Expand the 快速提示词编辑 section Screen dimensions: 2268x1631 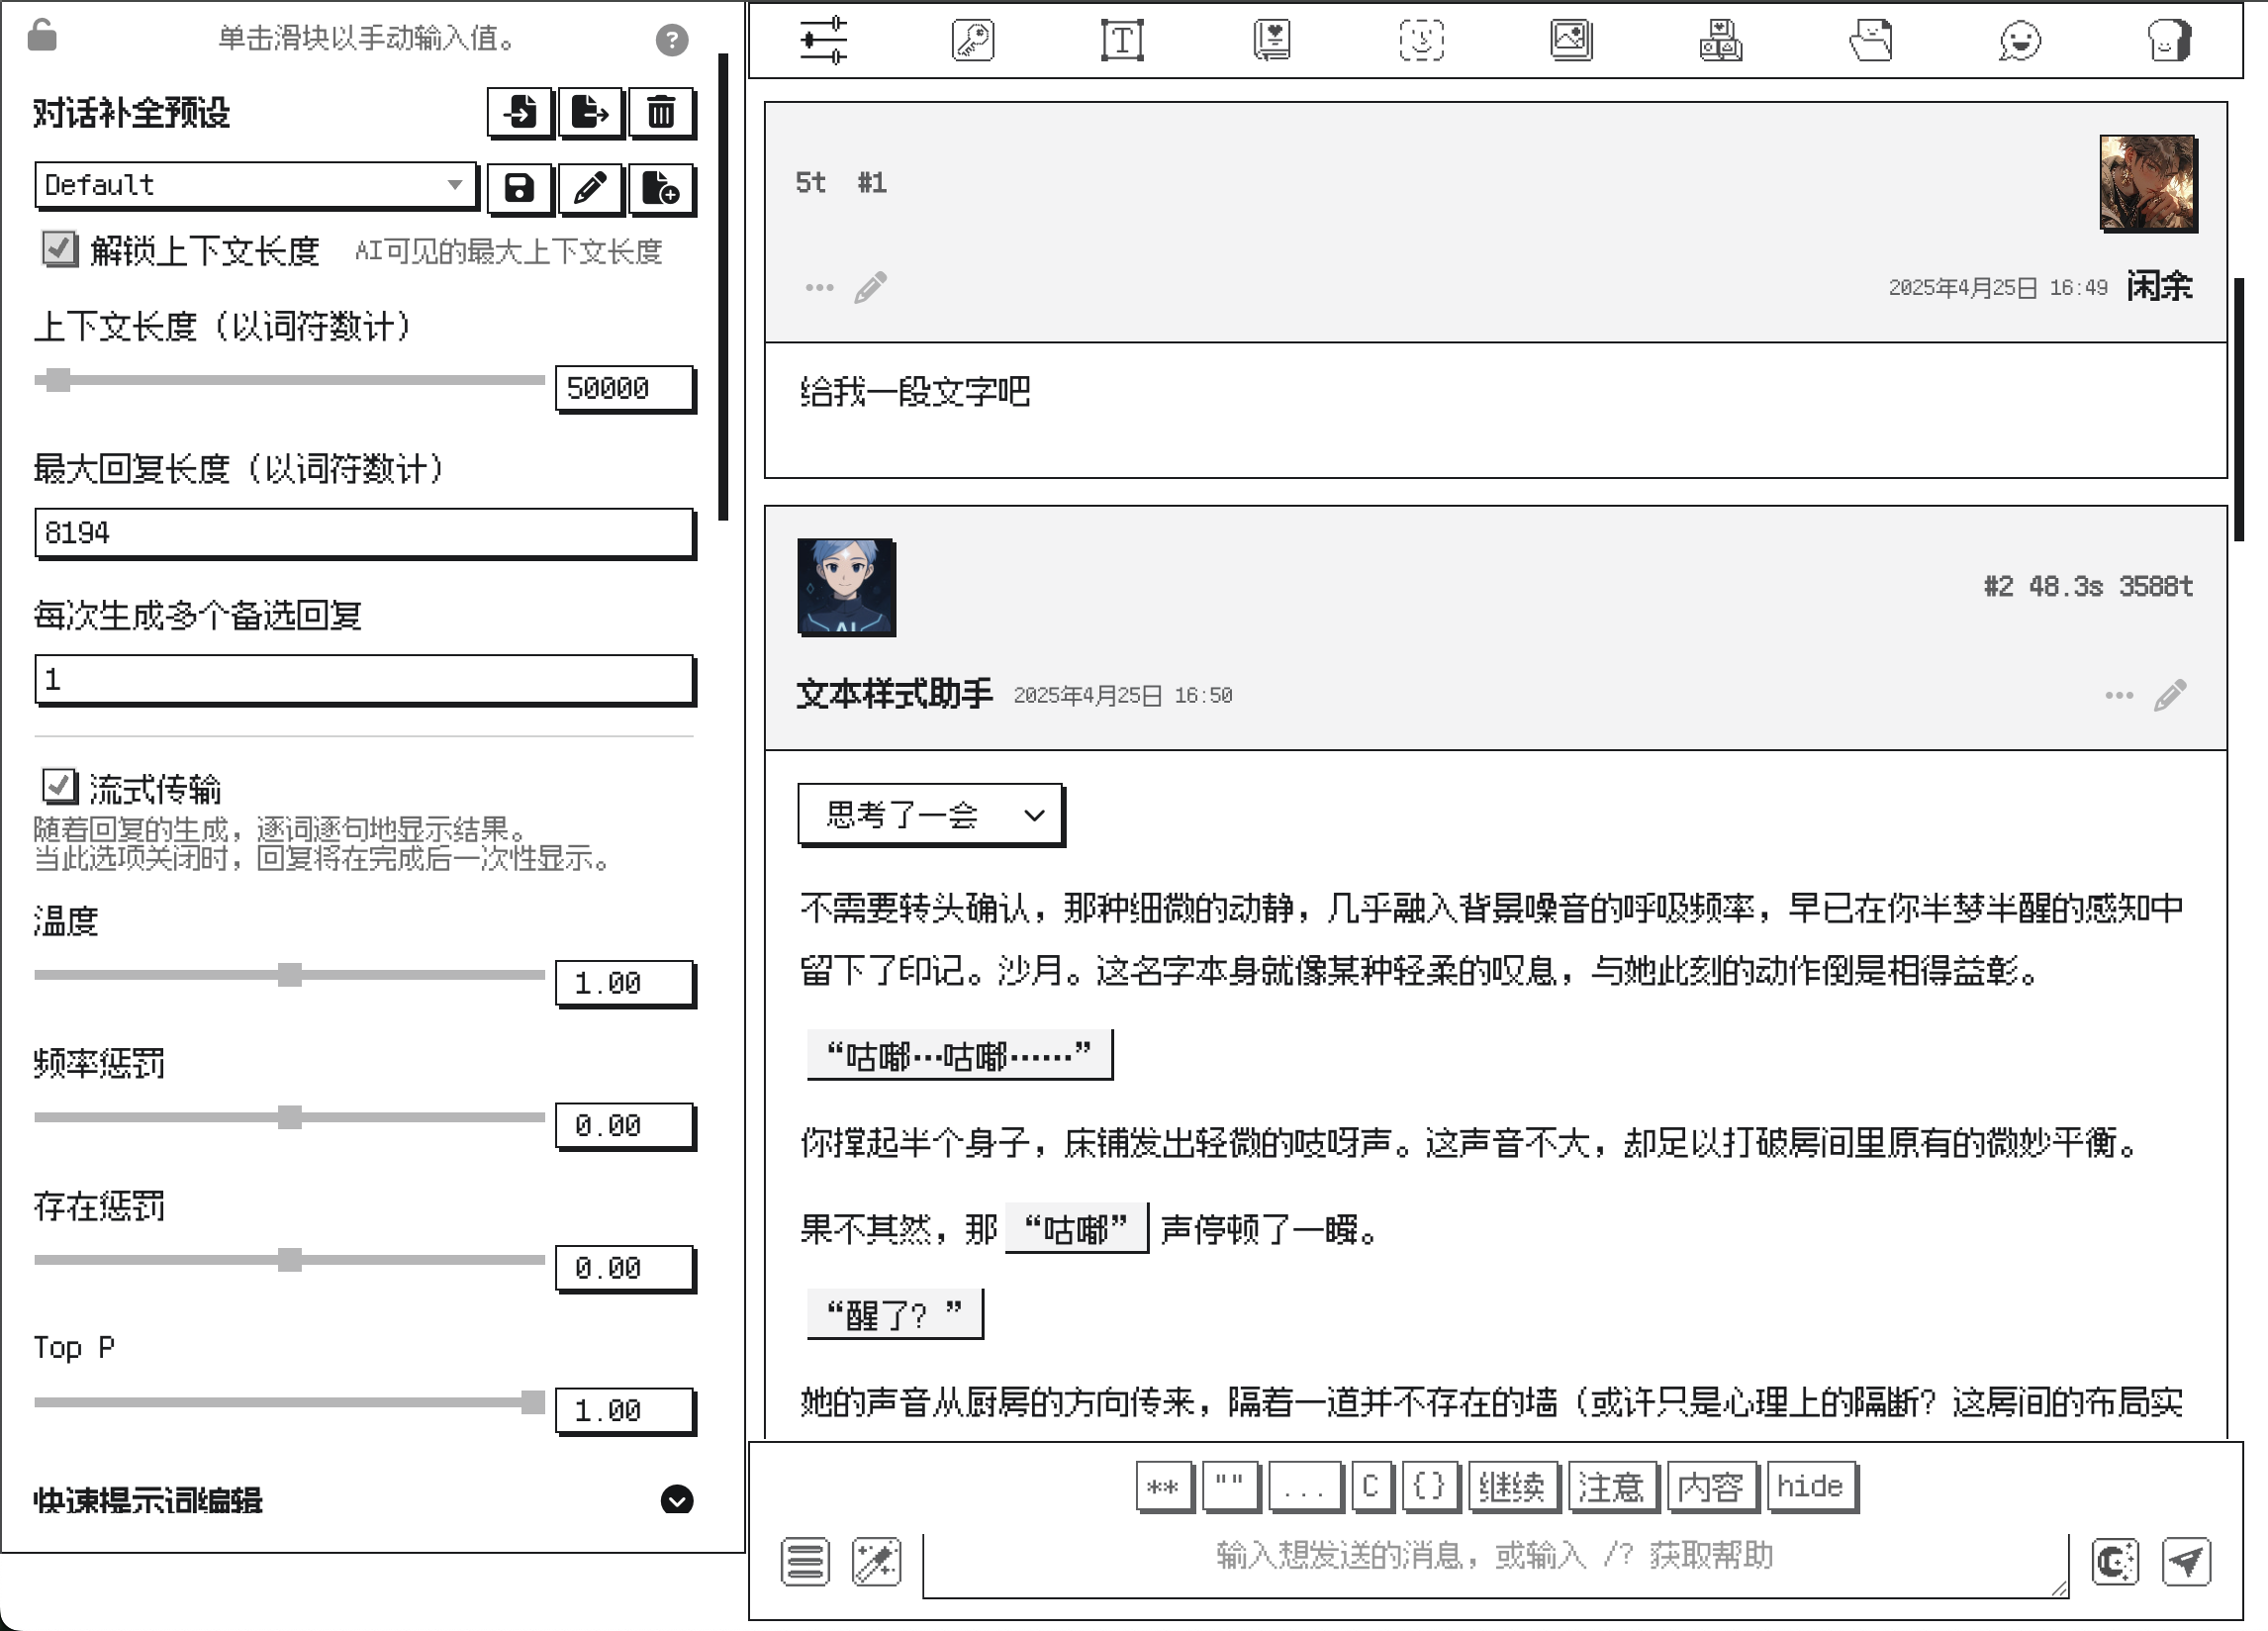(677, 1499)
